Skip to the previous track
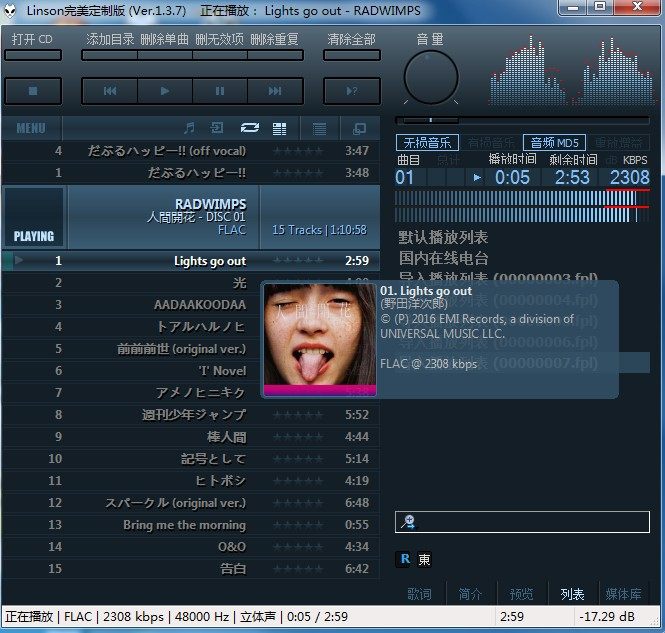 (110, 91)
